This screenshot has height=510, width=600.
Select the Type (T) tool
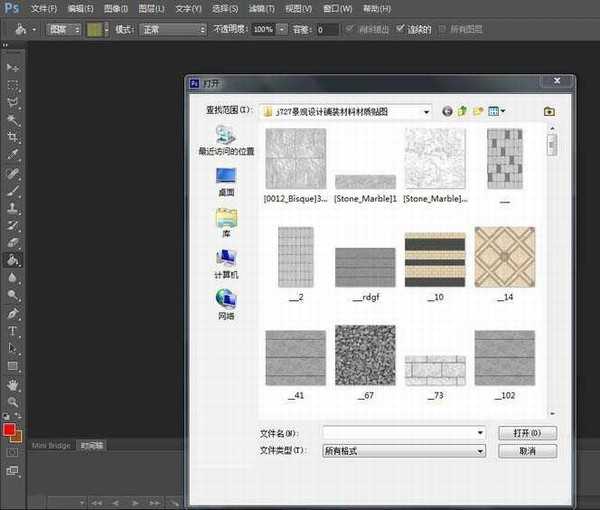point(13,330)
